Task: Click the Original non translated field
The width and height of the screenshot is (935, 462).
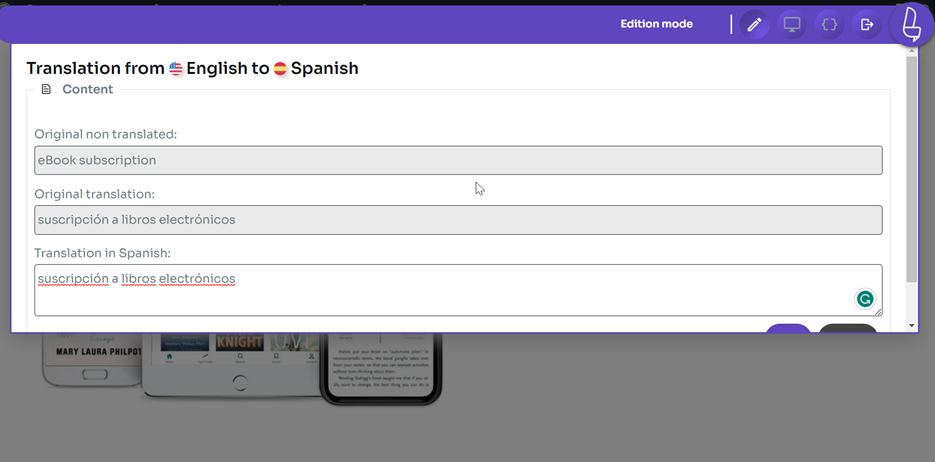Action: coord(458,160)
